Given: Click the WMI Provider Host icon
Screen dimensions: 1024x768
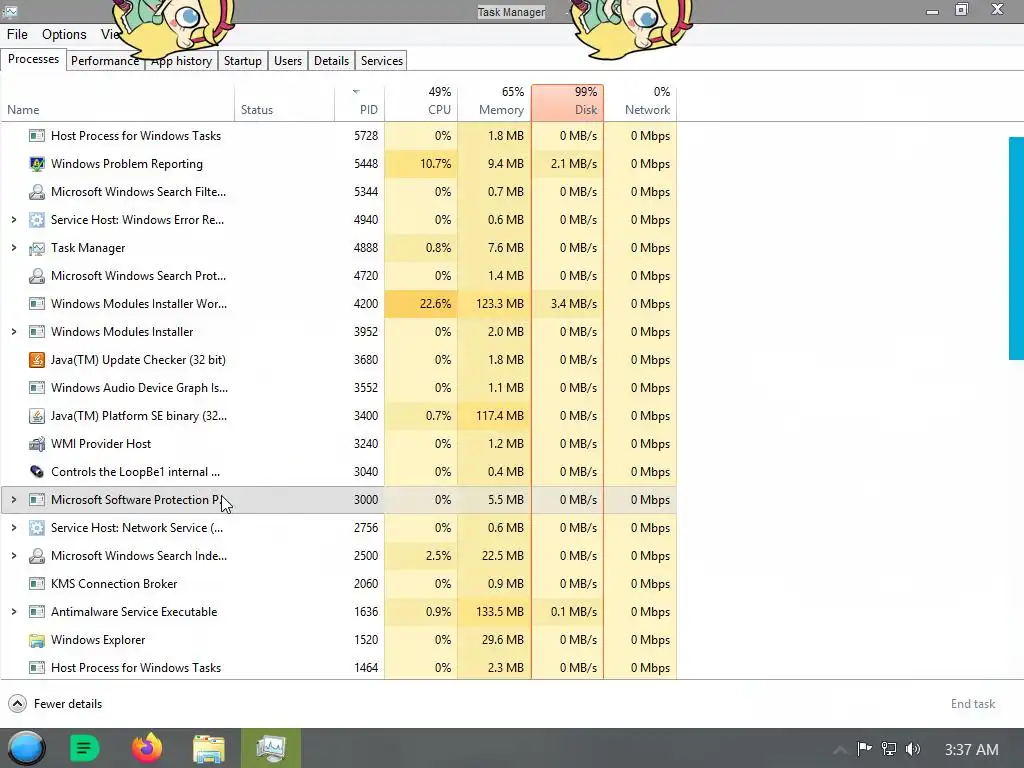Looking at the screenshot, I should point(37,444).
